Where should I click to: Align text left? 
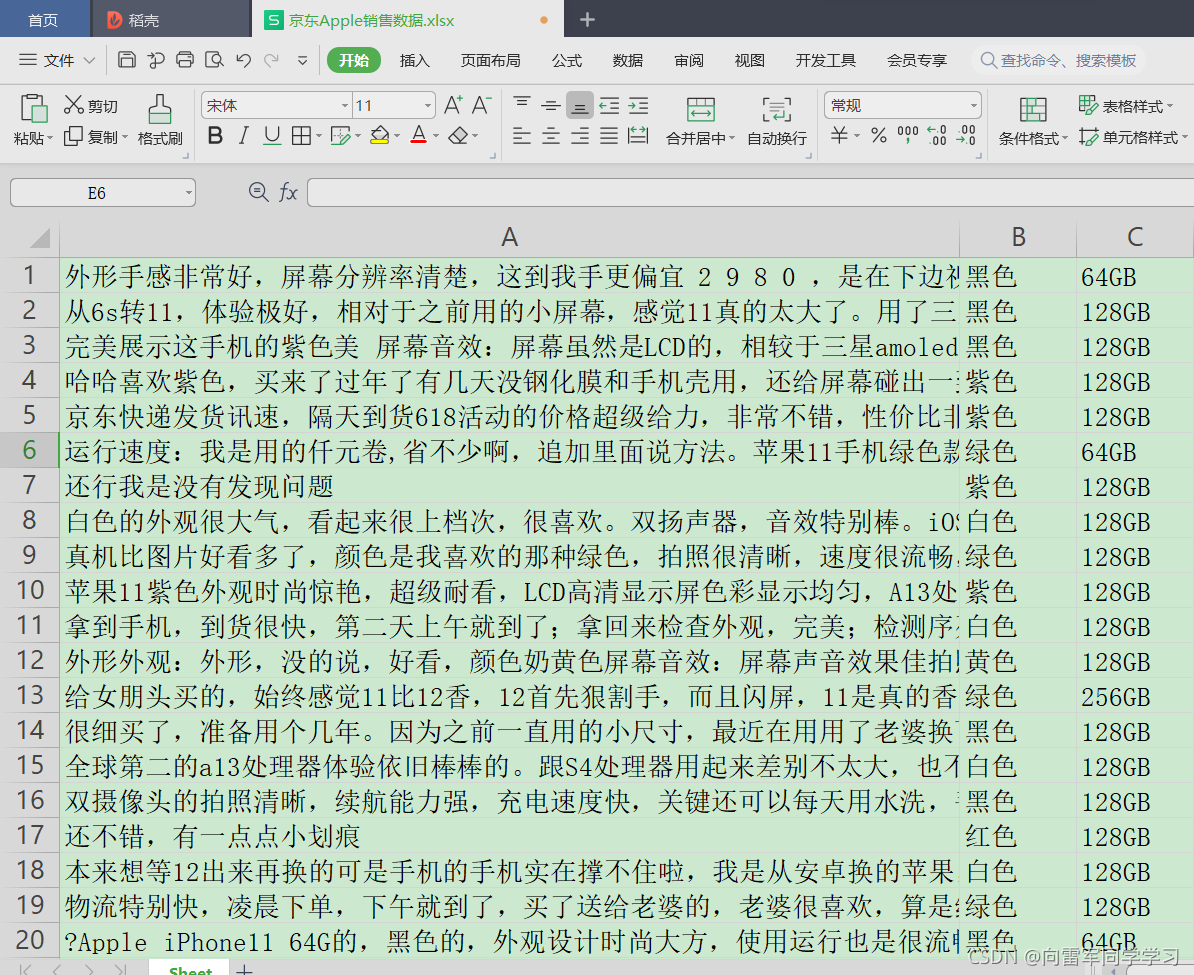522,136
